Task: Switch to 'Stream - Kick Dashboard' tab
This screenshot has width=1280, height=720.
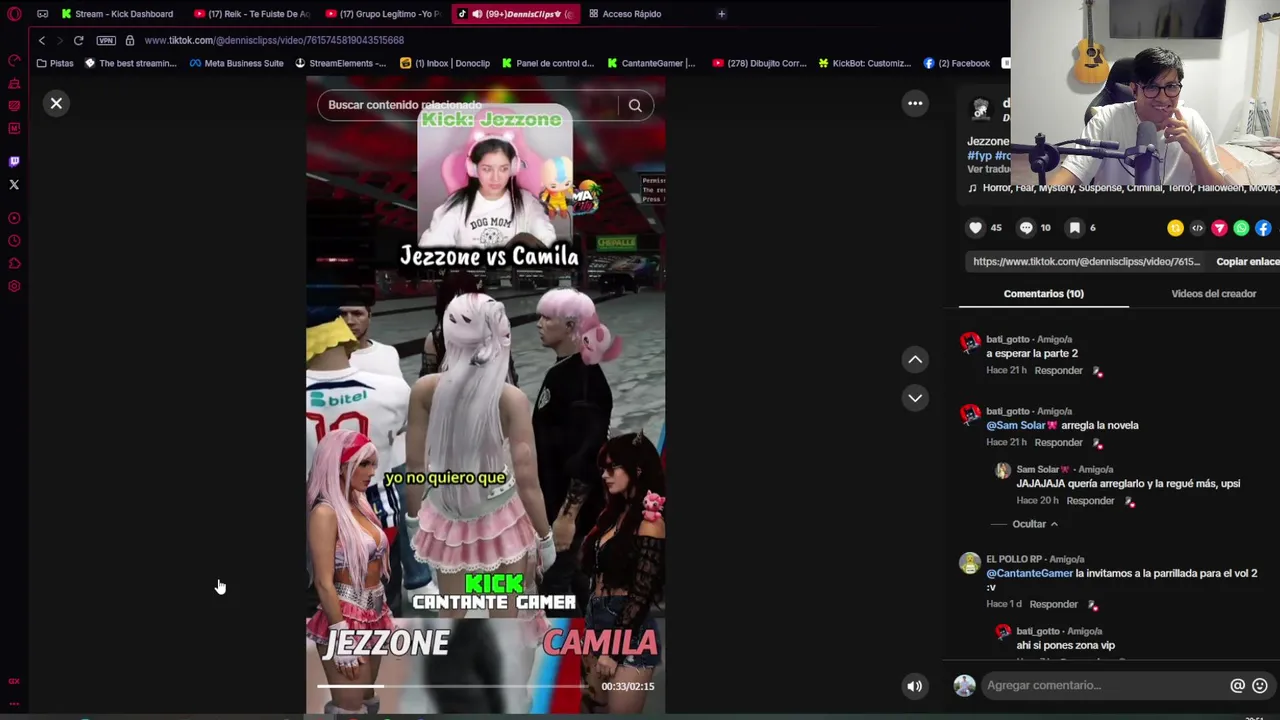Action: pos(116,14)
